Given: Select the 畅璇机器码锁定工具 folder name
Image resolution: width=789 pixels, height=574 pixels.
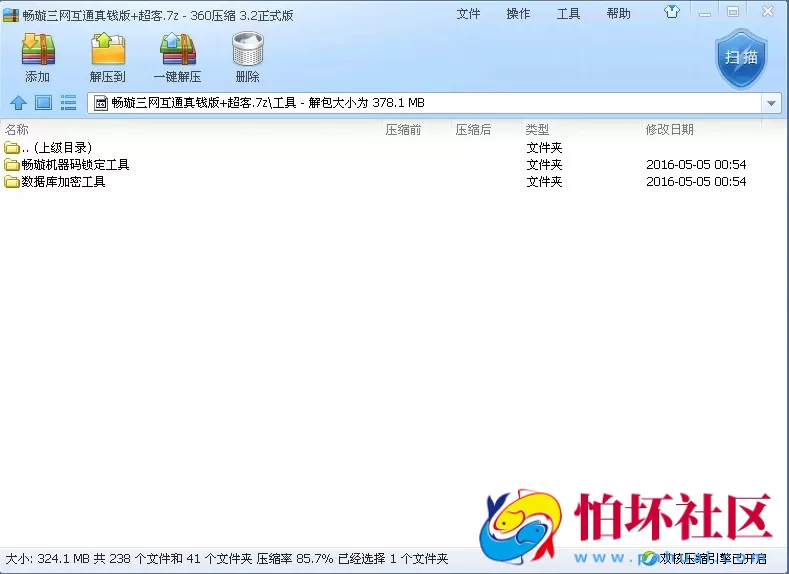Looking at the screenshot, I should (75, 165).
